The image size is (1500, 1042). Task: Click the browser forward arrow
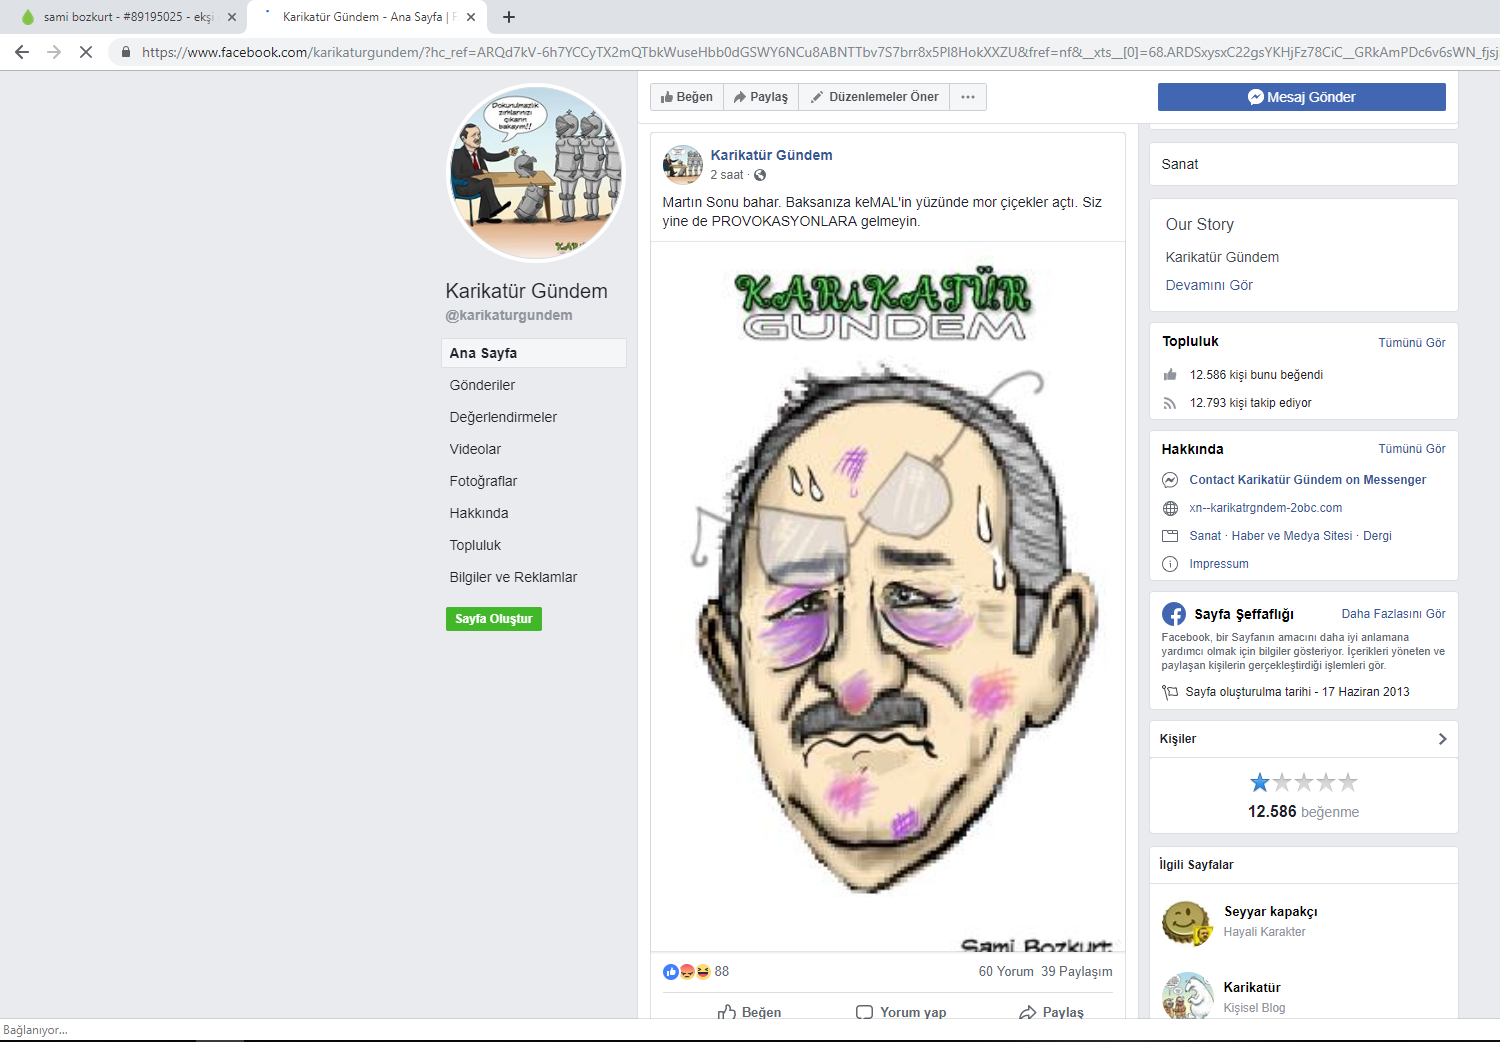pos(54,52)
